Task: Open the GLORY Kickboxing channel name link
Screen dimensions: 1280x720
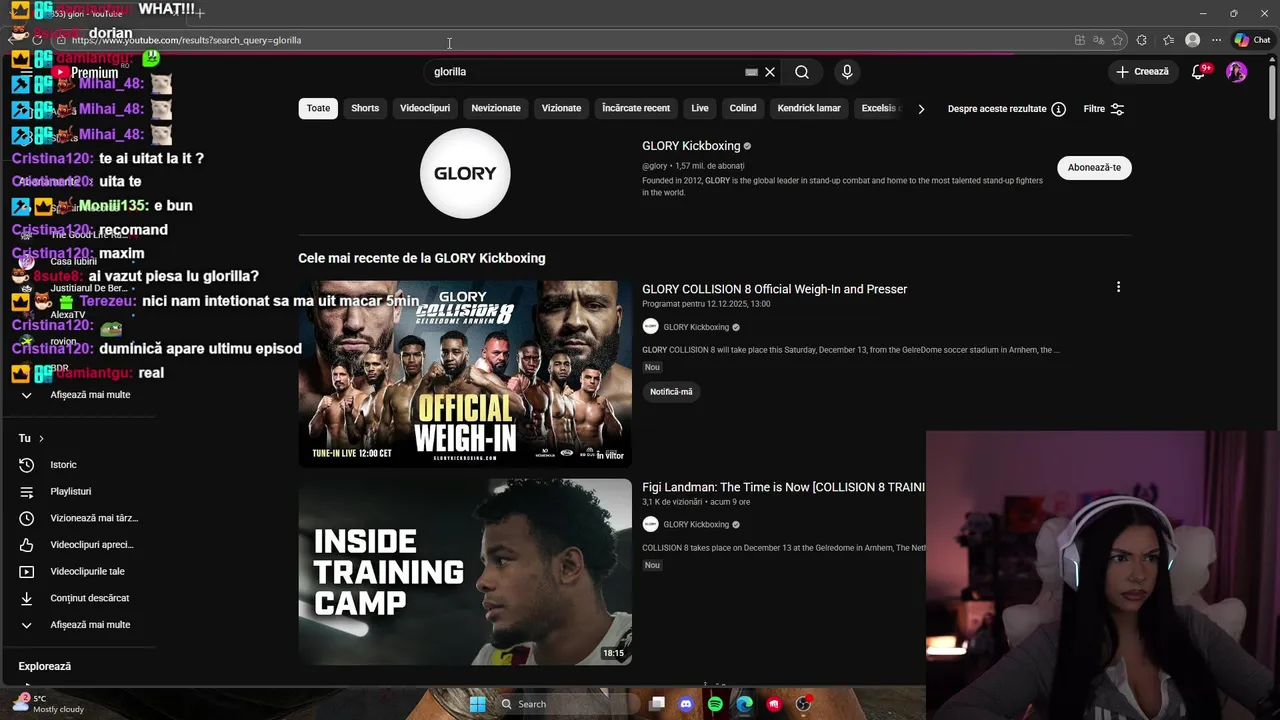Action: 691,146
